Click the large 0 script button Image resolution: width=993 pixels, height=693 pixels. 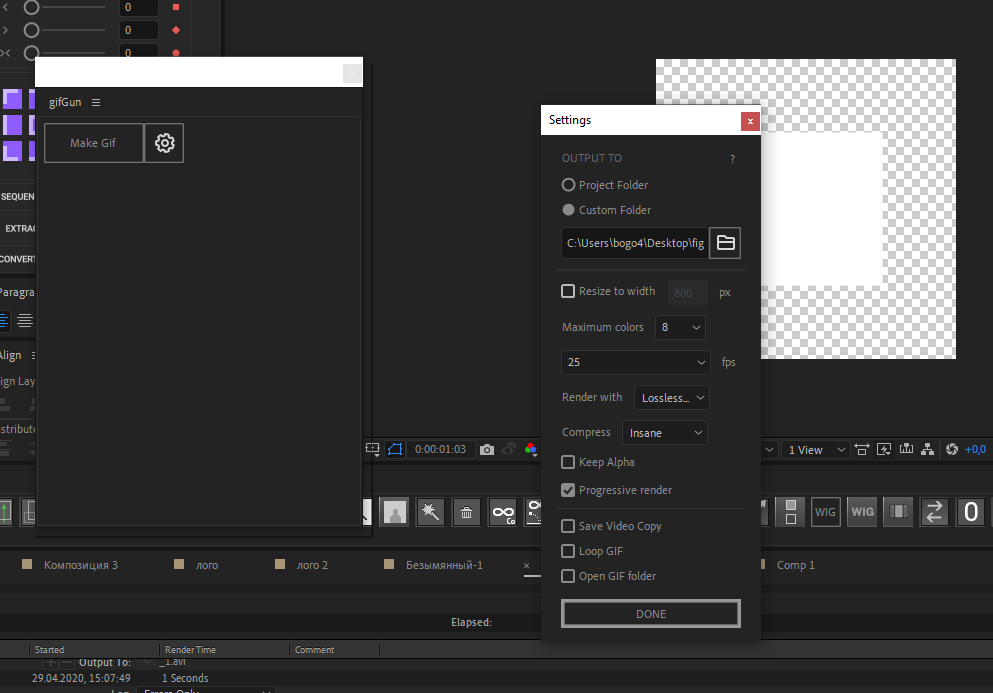pyautogui.click(x=971, y=512)
